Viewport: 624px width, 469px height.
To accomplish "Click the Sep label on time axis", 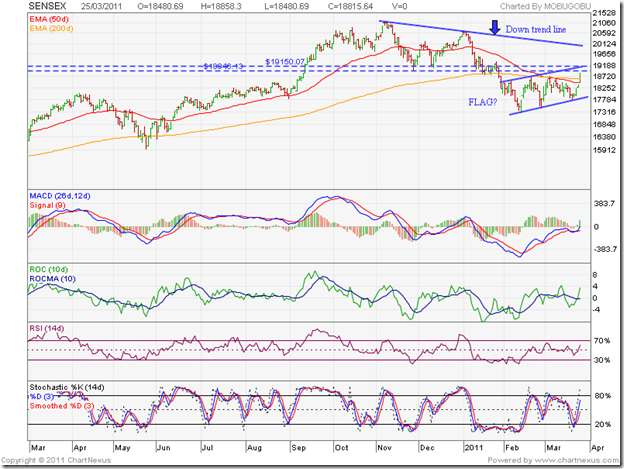I will (x=298, y=448).
